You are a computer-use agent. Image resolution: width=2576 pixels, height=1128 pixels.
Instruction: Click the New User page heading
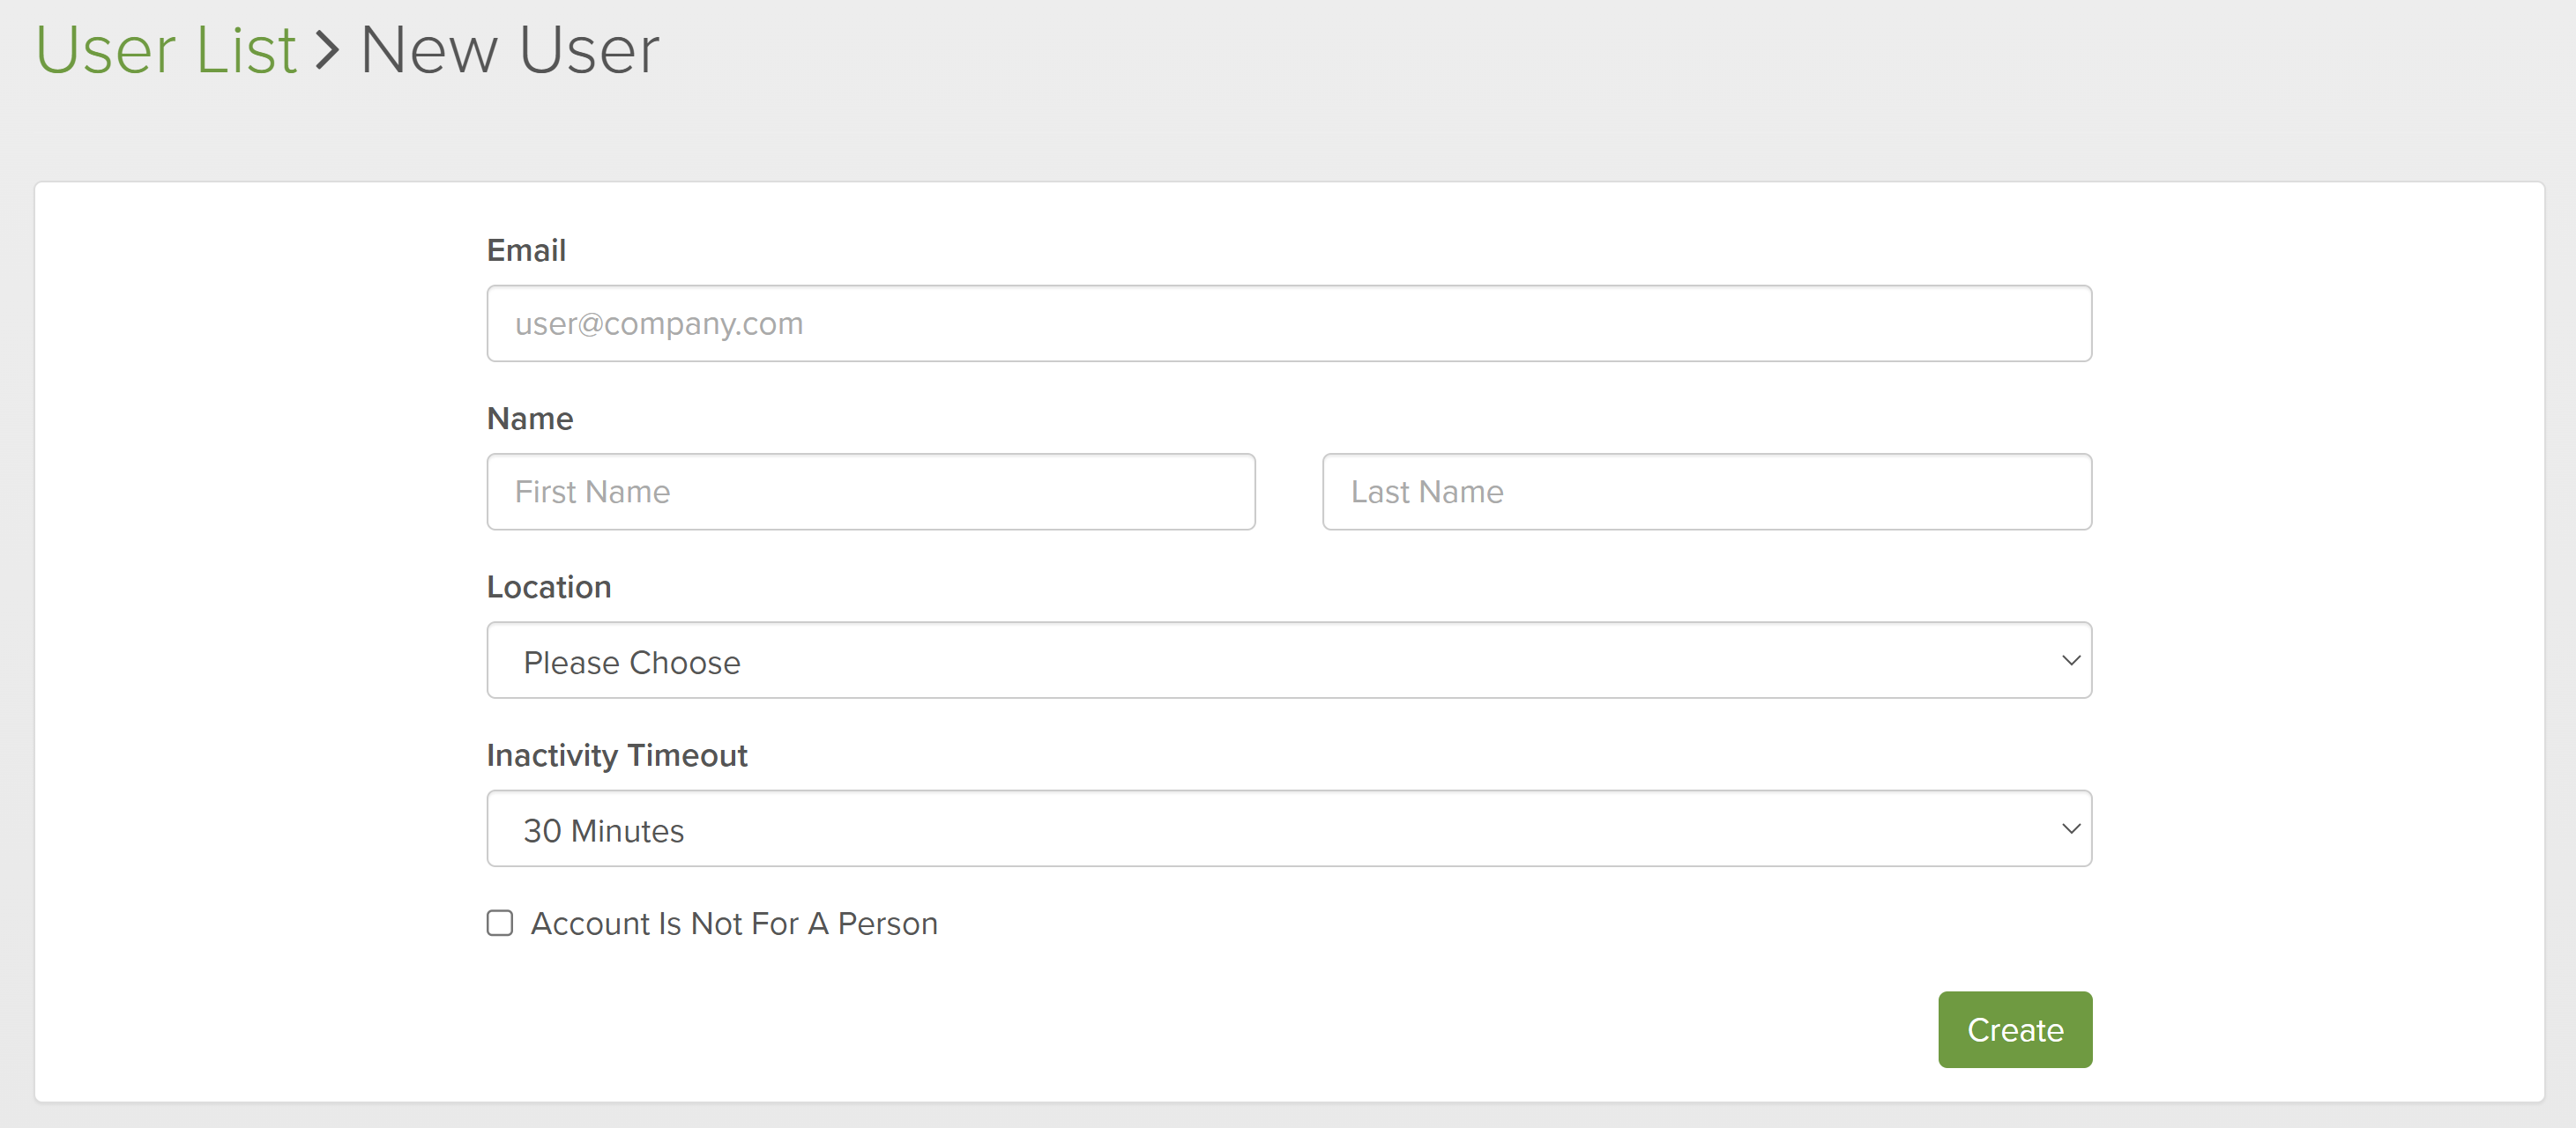click(x=509, y=50)
